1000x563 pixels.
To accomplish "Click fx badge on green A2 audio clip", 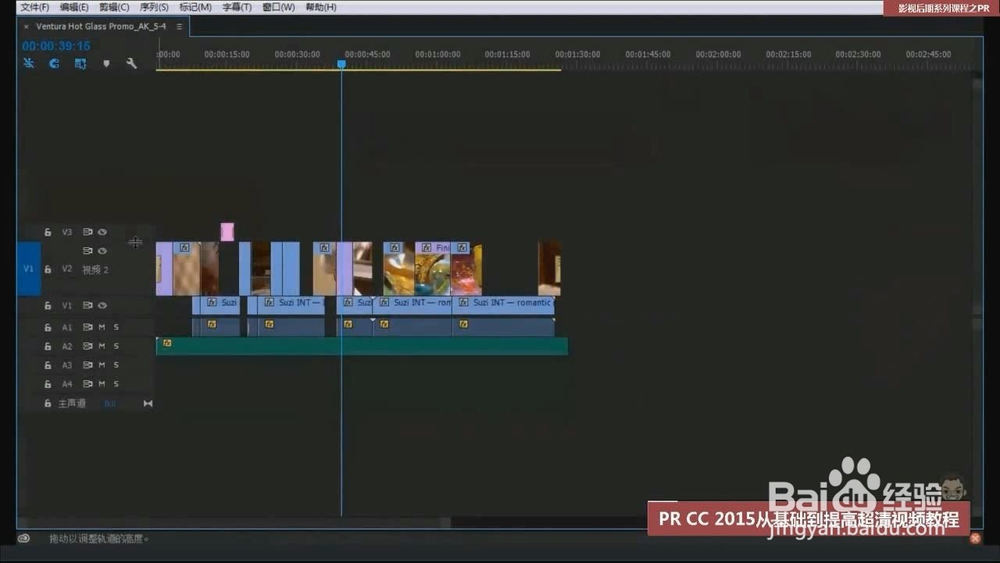I will pyautogui.click(x=167, y=343).
